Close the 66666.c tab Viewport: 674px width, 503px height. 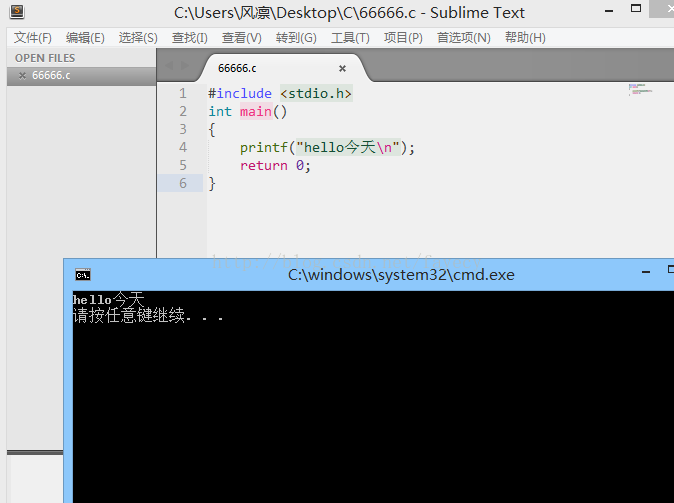click(x=342, y=68)
